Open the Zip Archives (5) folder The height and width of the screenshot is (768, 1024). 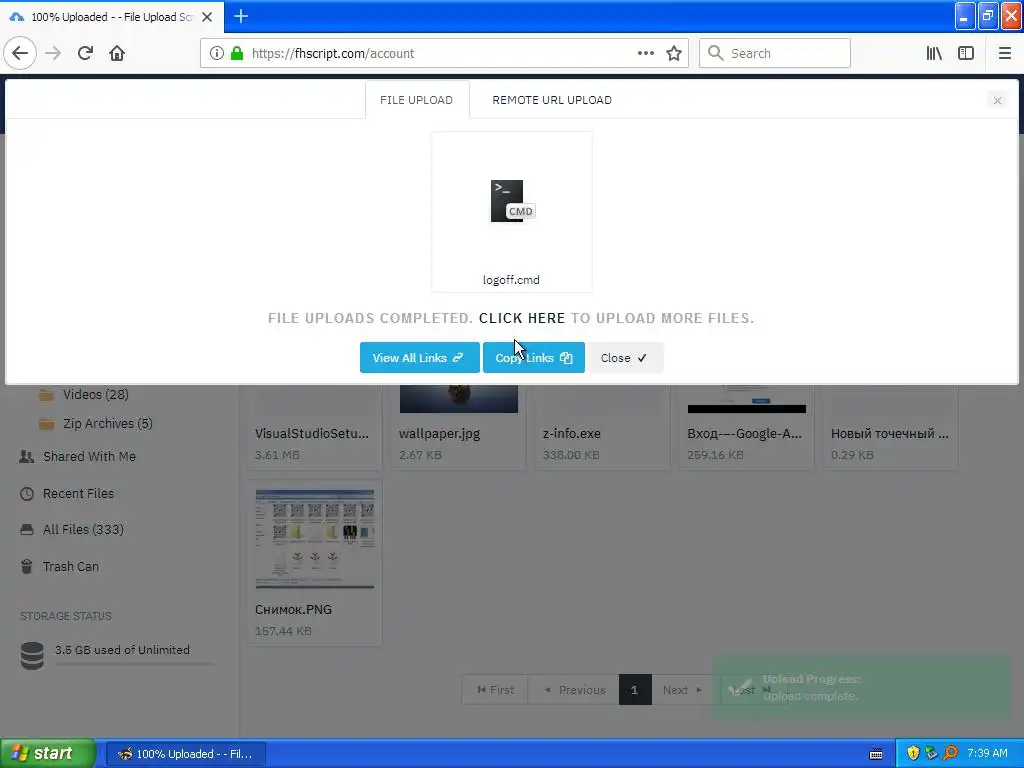point(108,423)
